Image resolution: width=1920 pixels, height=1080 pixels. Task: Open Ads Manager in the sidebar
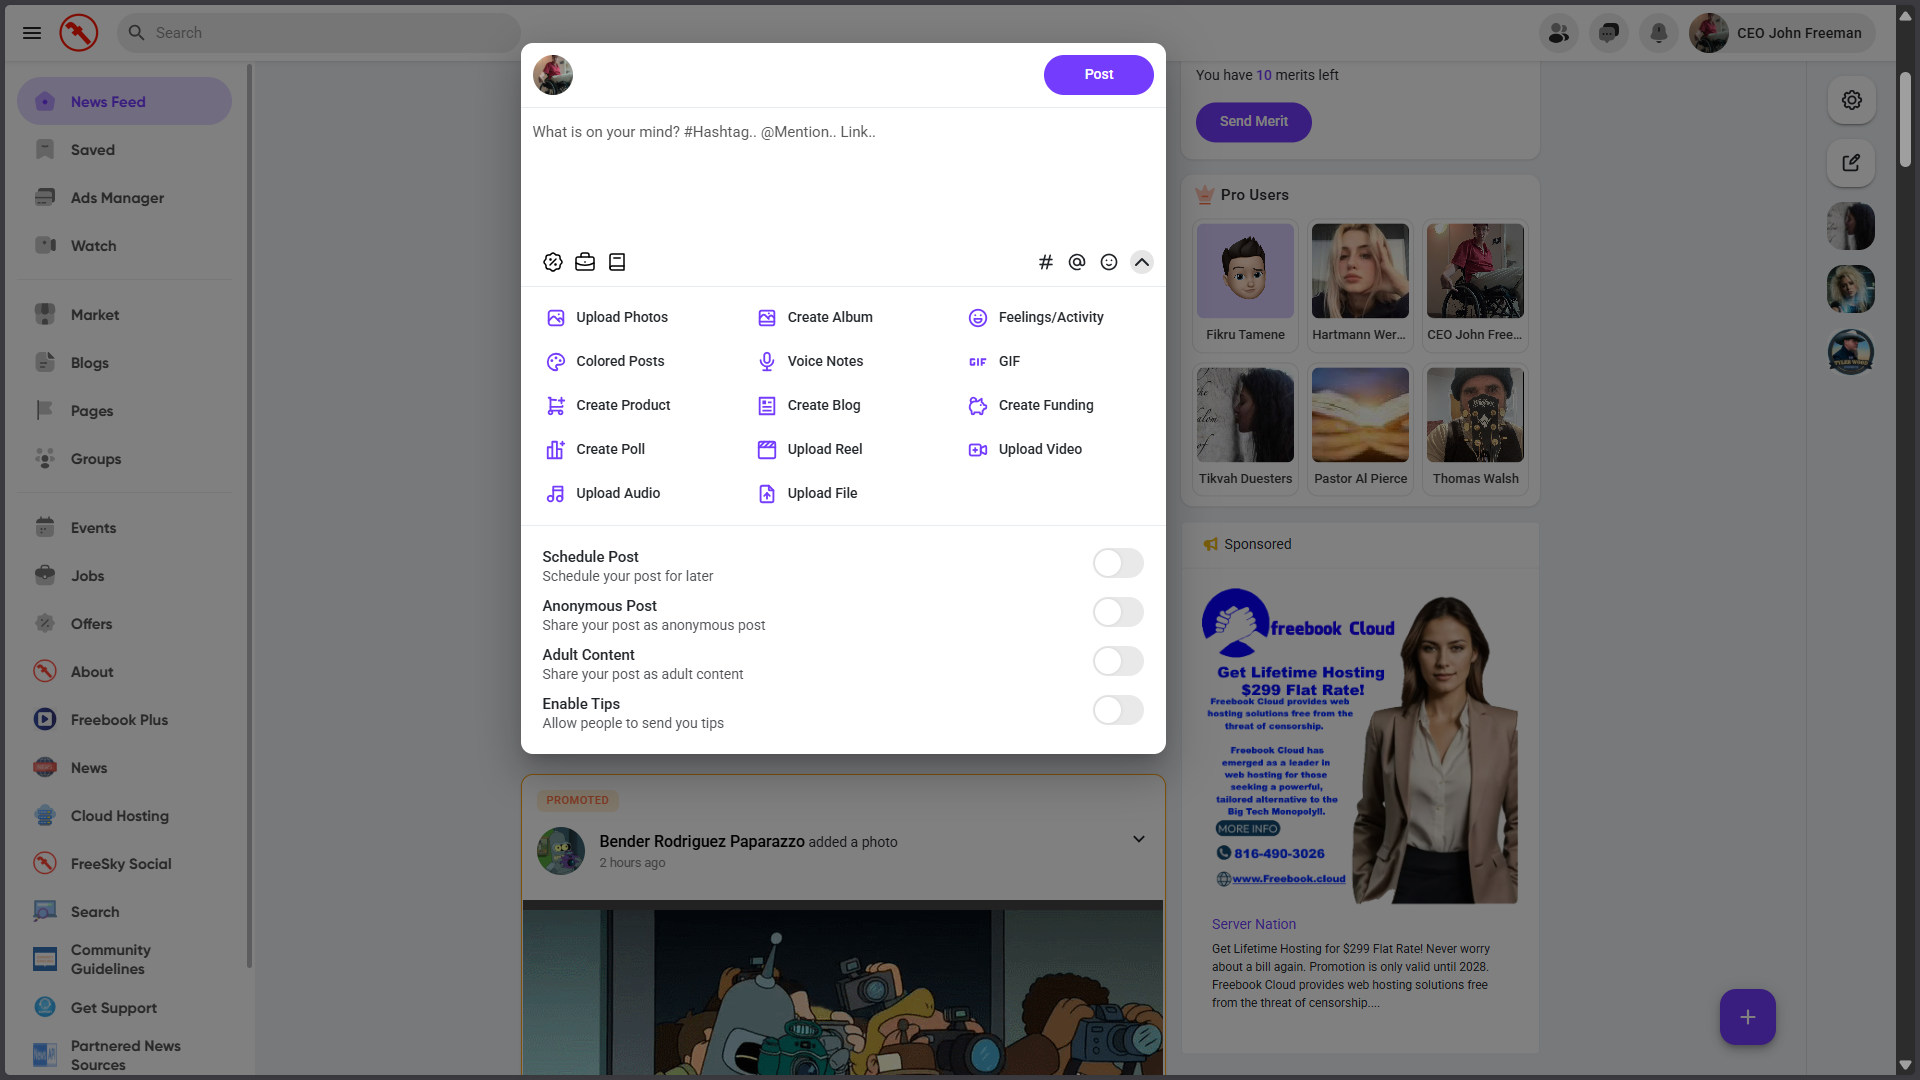point(117,198)
